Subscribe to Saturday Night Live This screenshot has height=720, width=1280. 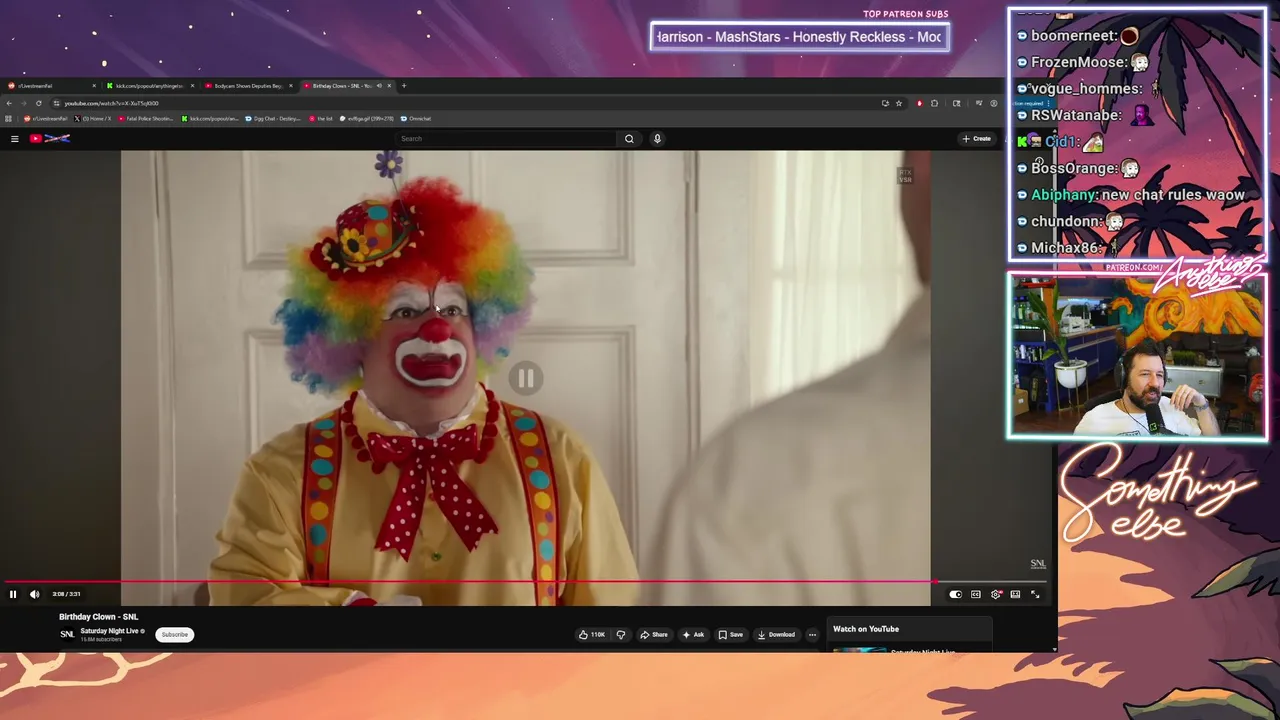point(174,634)
